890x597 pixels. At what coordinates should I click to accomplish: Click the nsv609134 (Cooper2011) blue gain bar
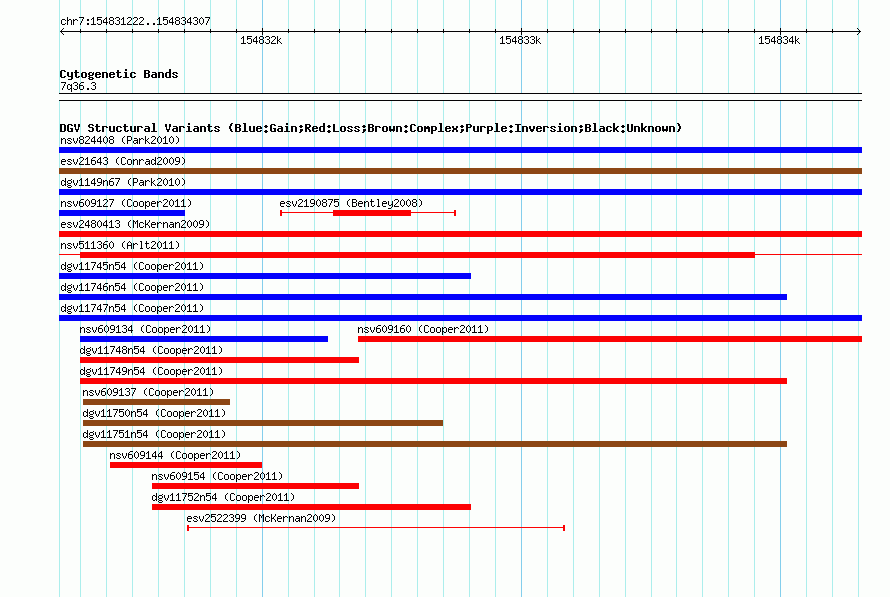click(204, 339)
